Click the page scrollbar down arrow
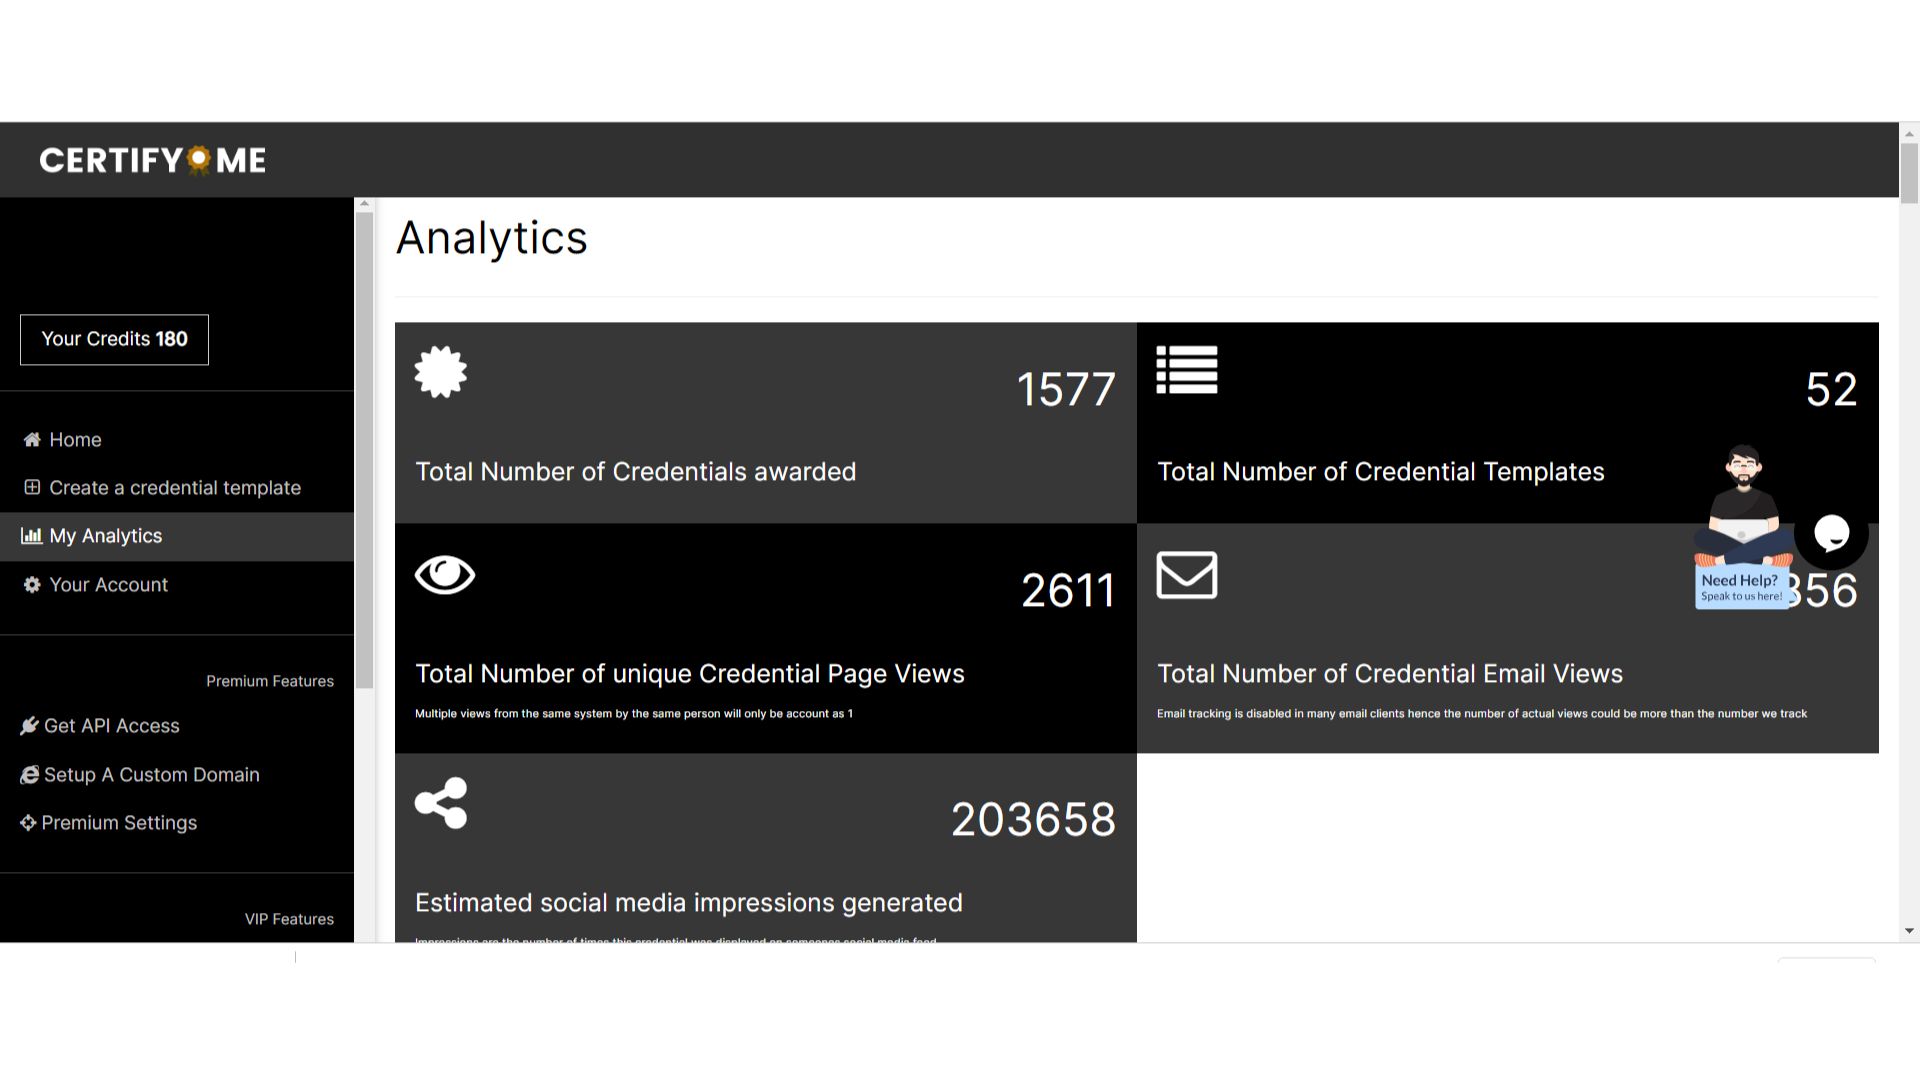The image size is (1920, 1080). 1909,931
